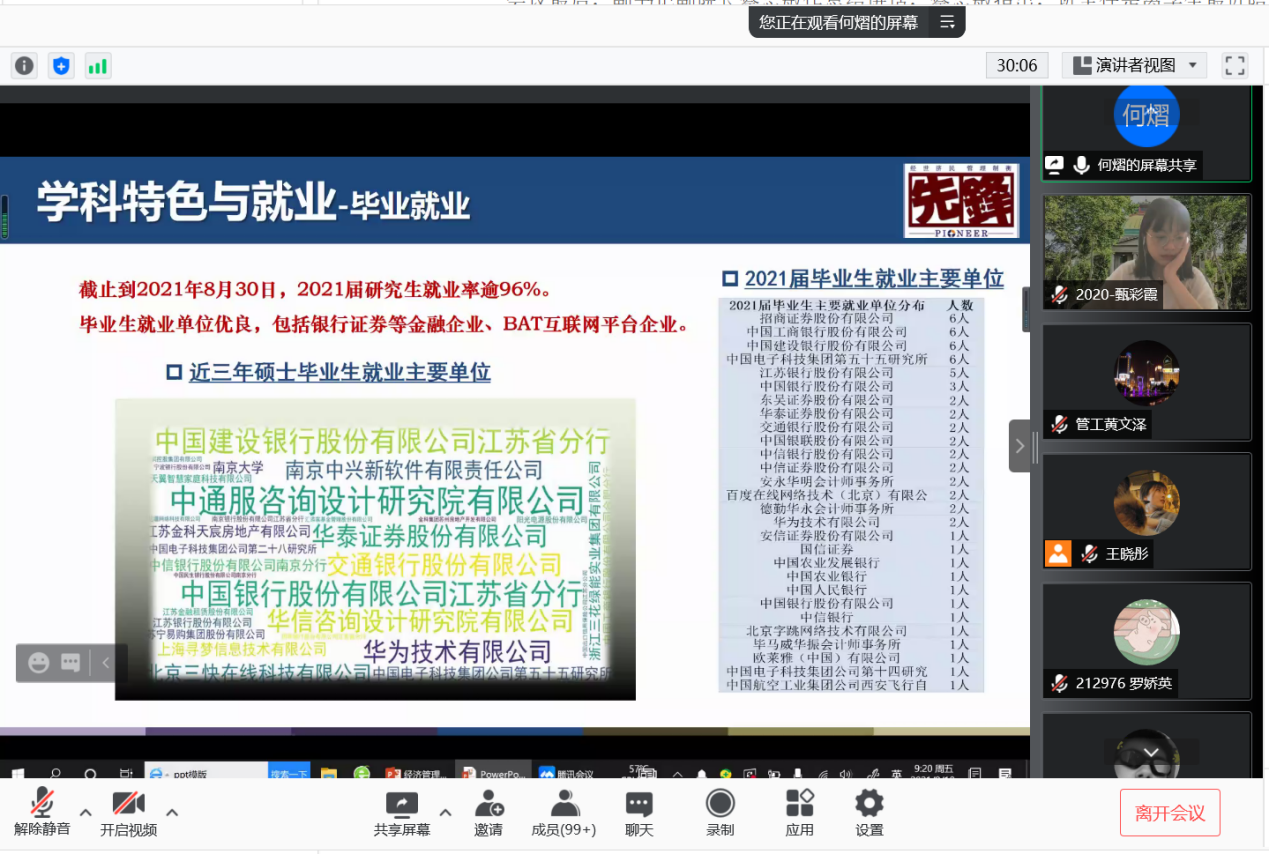Open the Apps (应用) icon
This screenshot has height=854, width=1269.
tap(799, 812)
